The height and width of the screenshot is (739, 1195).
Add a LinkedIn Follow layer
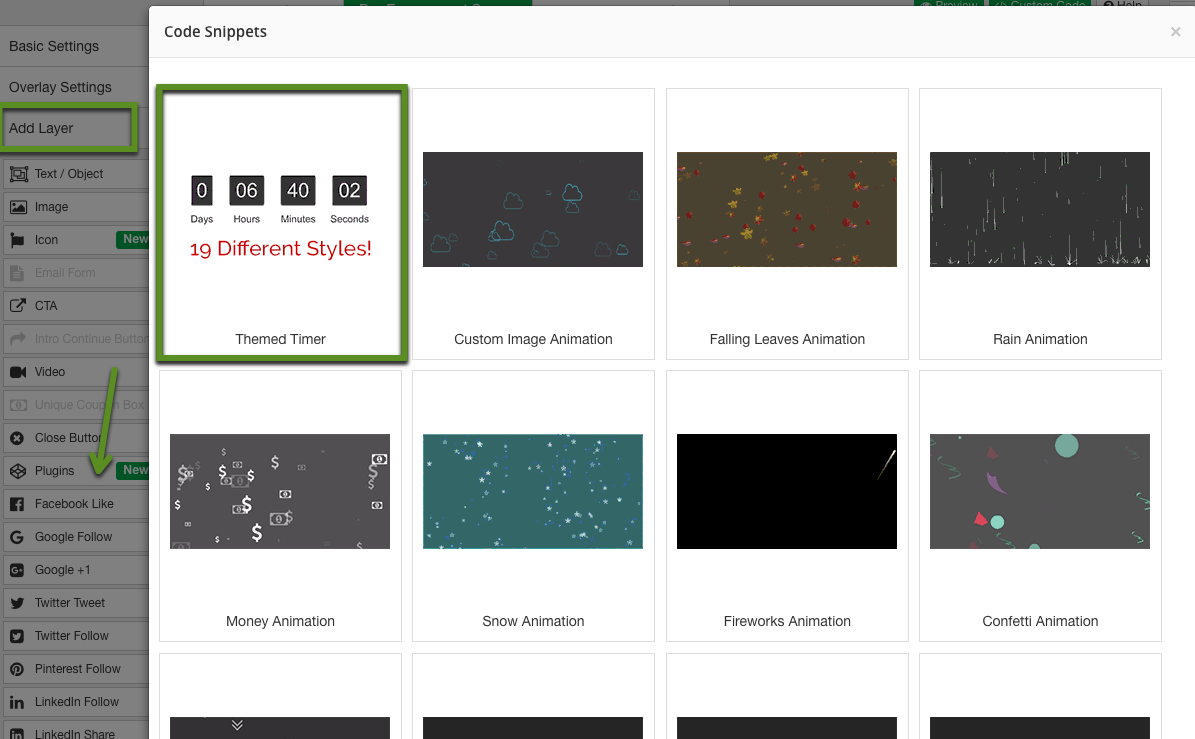tap(76, 702)
